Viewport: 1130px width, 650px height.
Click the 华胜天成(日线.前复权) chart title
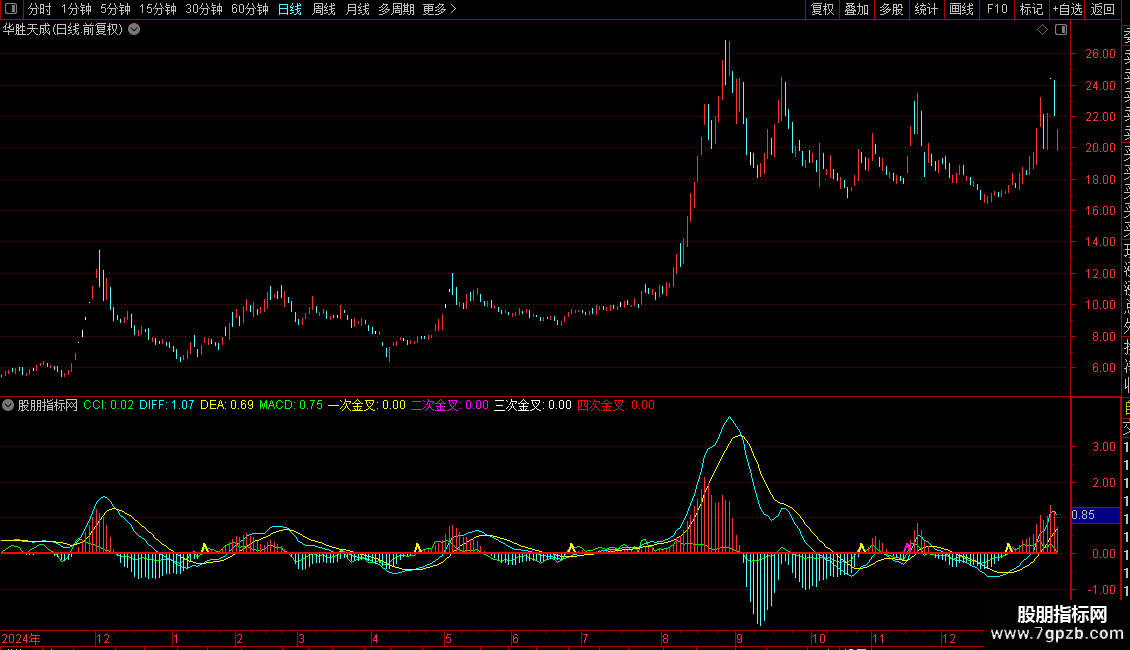coord(63,30)
